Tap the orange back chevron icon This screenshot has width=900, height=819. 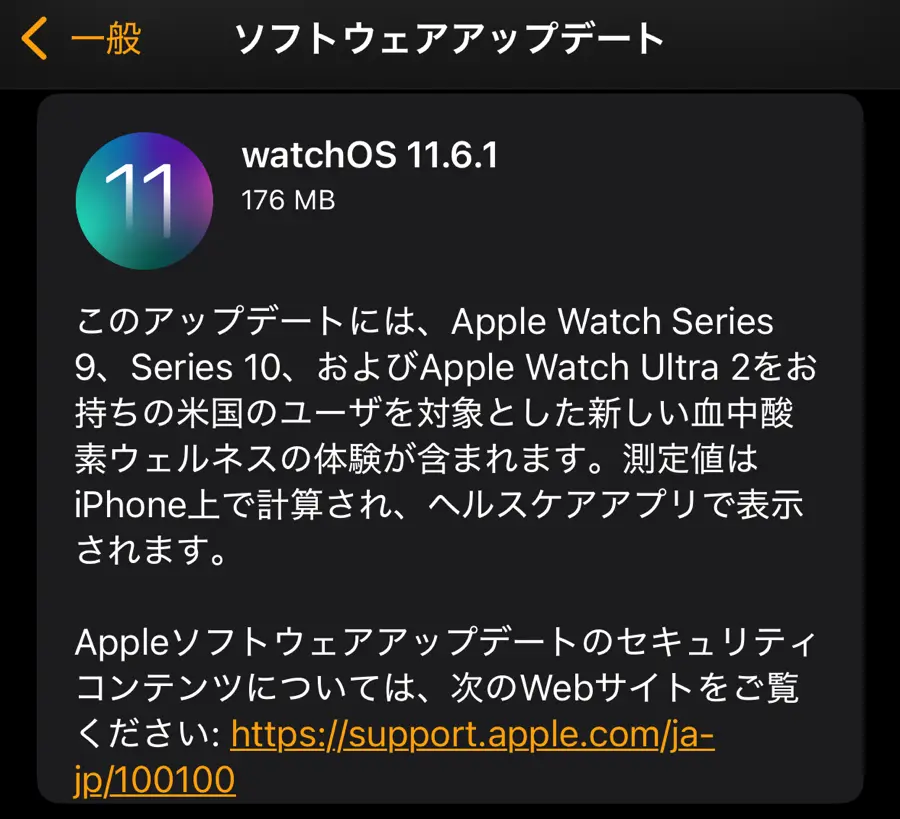33,38
